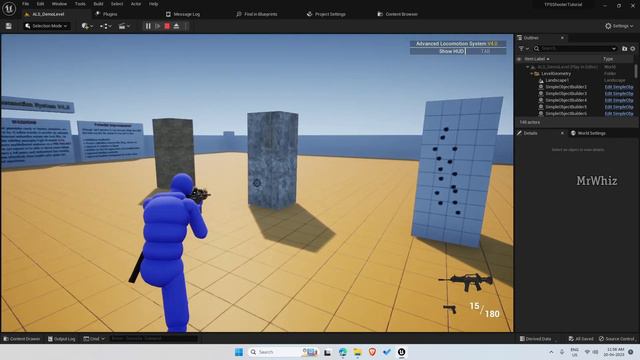640x360 pixels.
Task: Open Outliner settings gear
Action: click(x=633, y=49)
